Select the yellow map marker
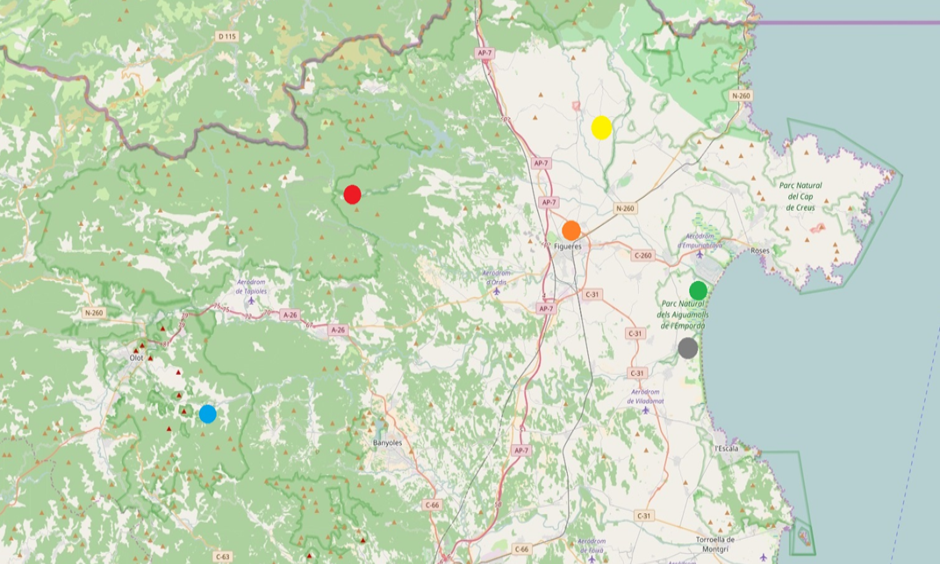Viewport: 940px width, 564px height. [601, 127]
